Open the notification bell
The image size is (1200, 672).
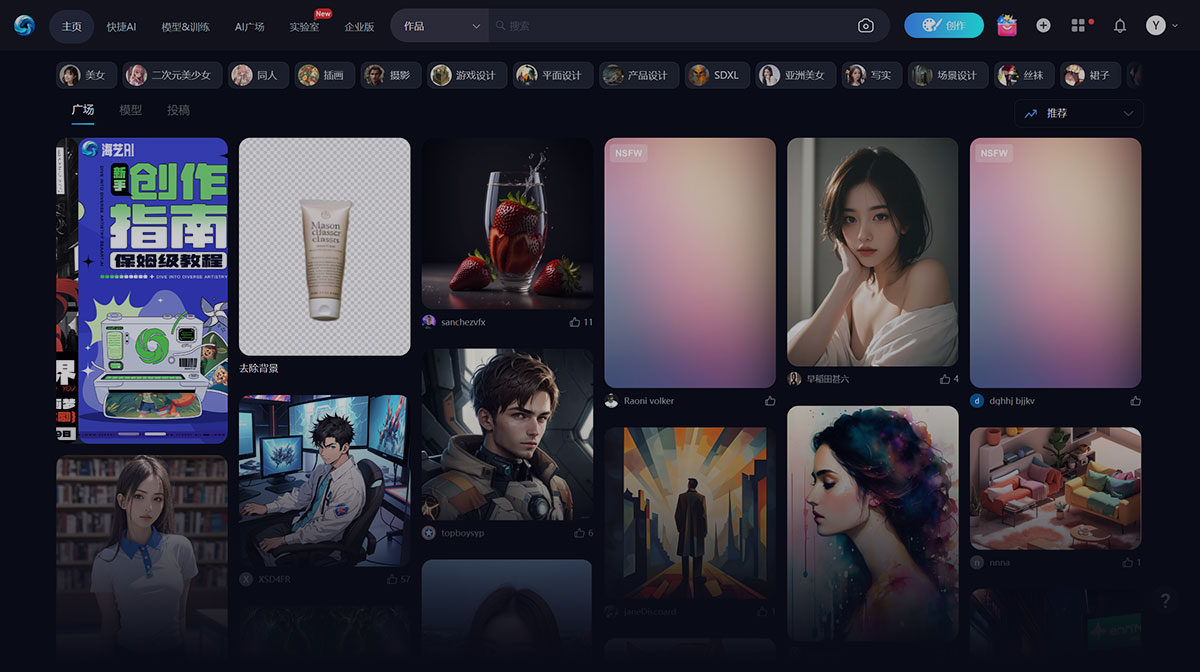click(x=1120, y=25)
